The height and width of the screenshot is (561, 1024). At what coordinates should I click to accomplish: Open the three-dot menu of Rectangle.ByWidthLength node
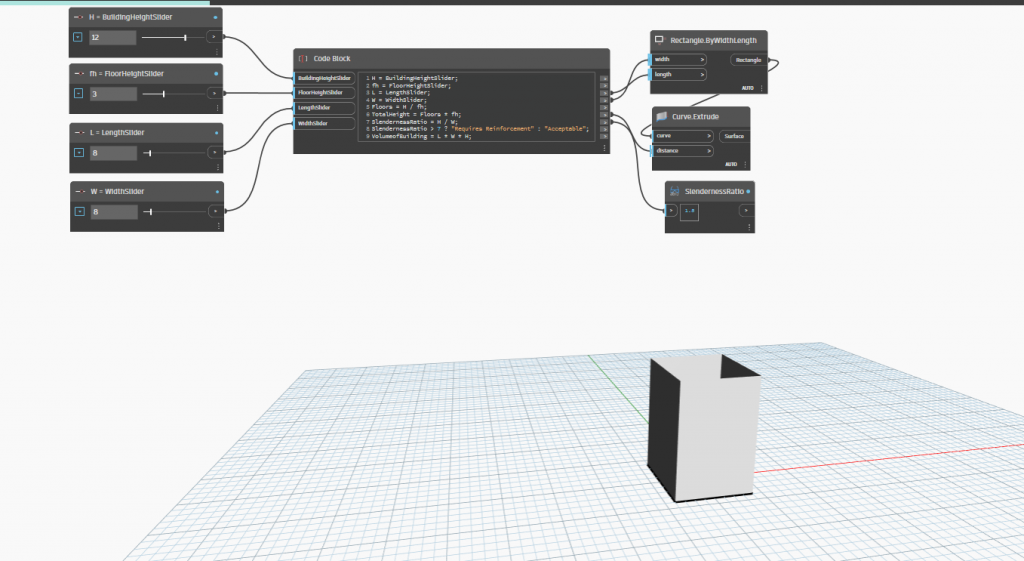[761, 88]
